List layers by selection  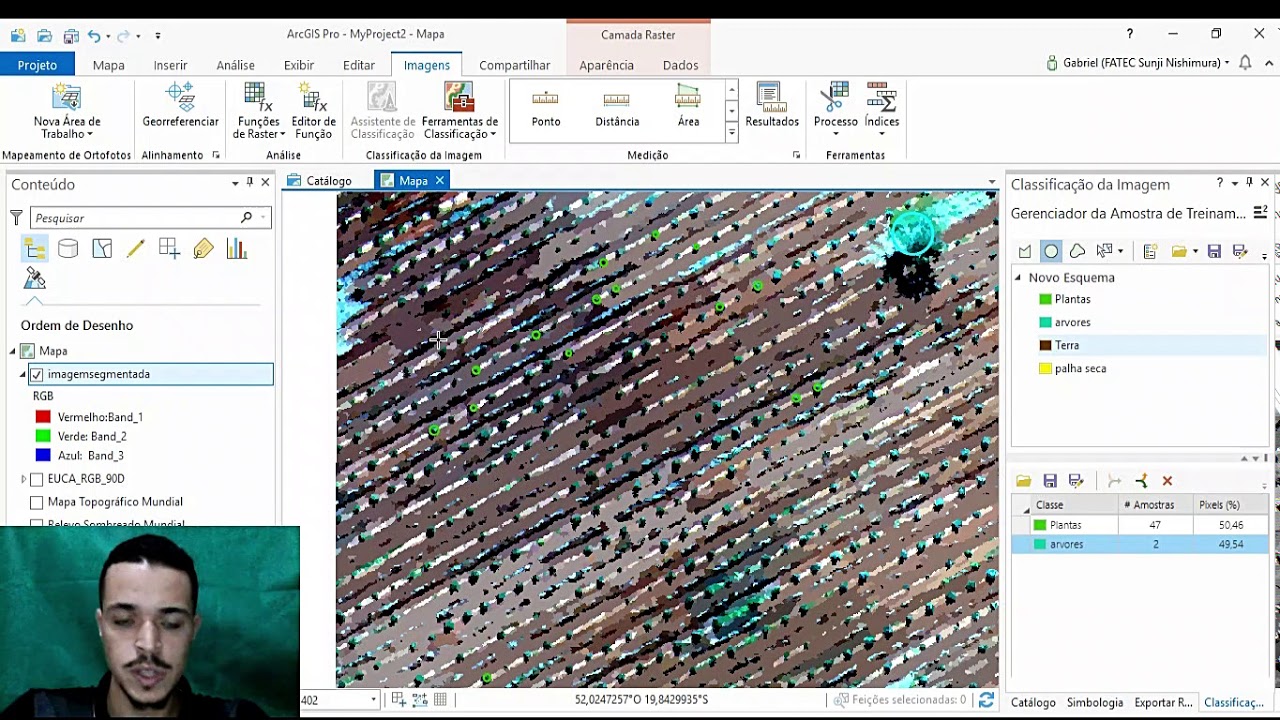pyautogui.click(x=102, y=249)
